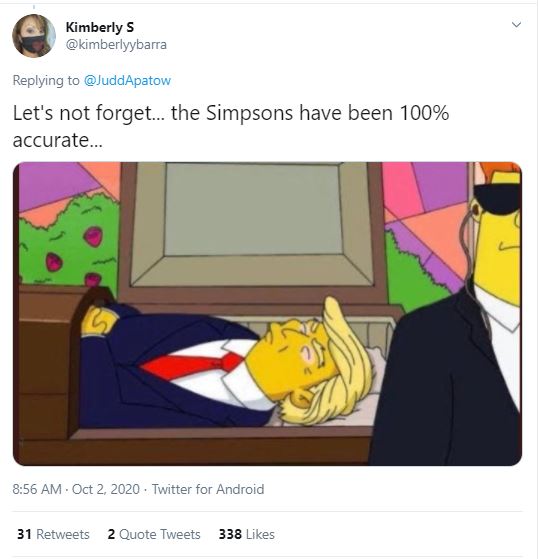The image size is (539, 559).
Task: Open the @kimberlyybarra handle
Action: coord(116,45)
